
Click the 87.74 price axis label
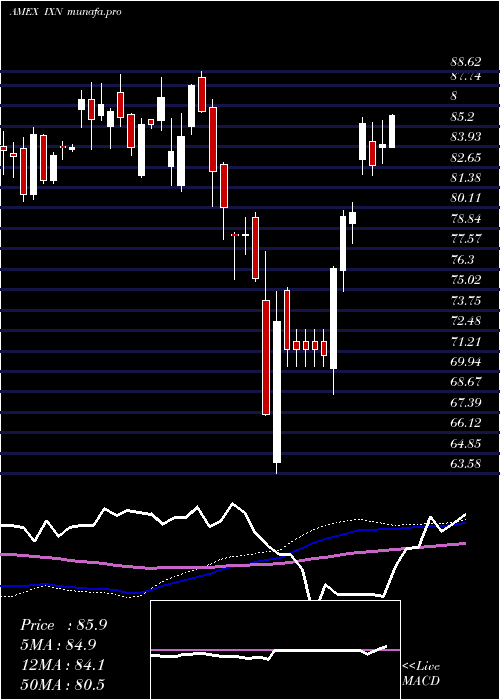click(466, 76)
